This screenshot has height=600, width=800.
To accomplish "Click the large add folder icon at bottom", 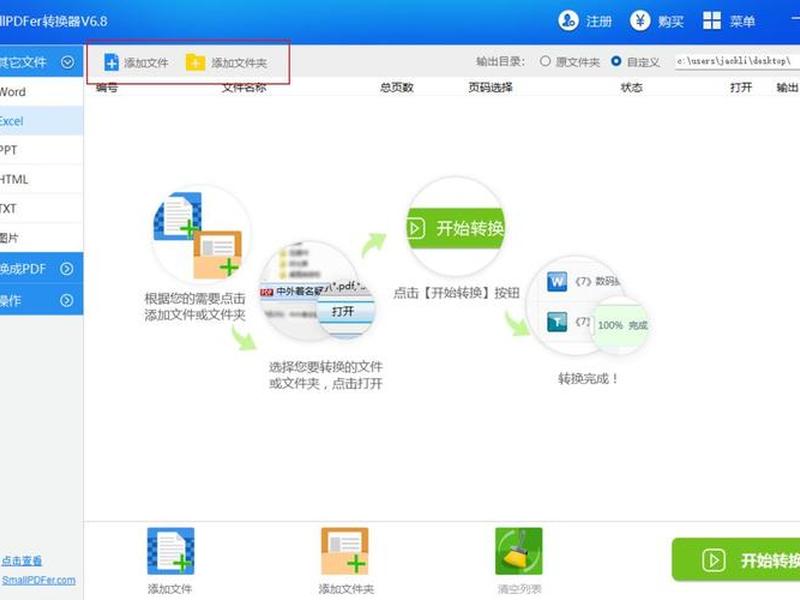I will pyautogui.click(x=345, y=551).
